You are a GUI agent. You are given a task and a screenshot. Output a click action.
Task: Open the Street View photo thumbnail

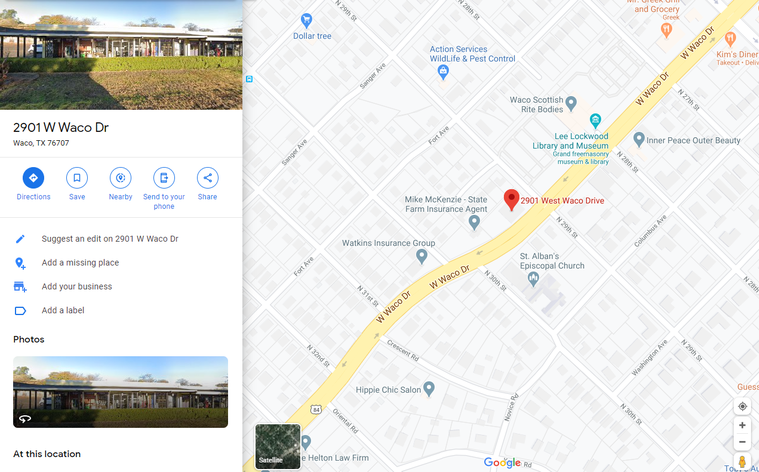(x=121, y=392)
